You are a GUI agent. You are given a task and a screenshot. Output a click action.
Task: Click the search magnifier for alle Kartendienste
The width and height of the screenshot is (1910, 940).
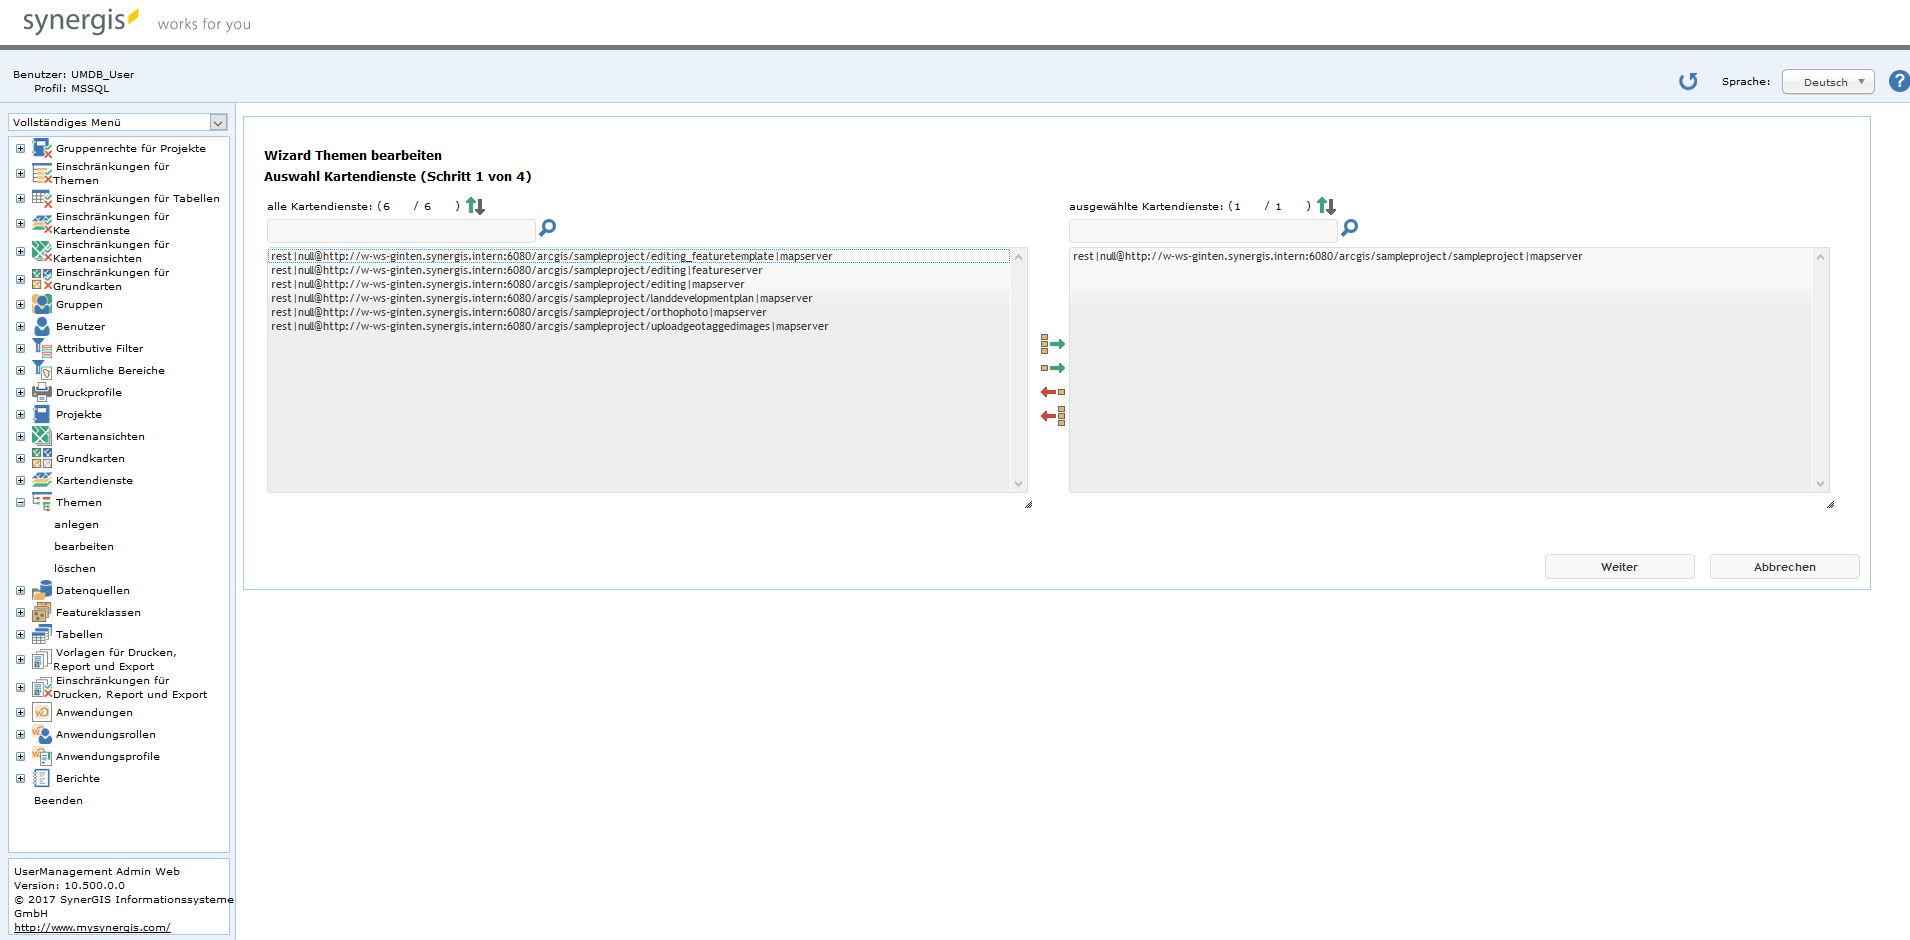click(547, 228)
